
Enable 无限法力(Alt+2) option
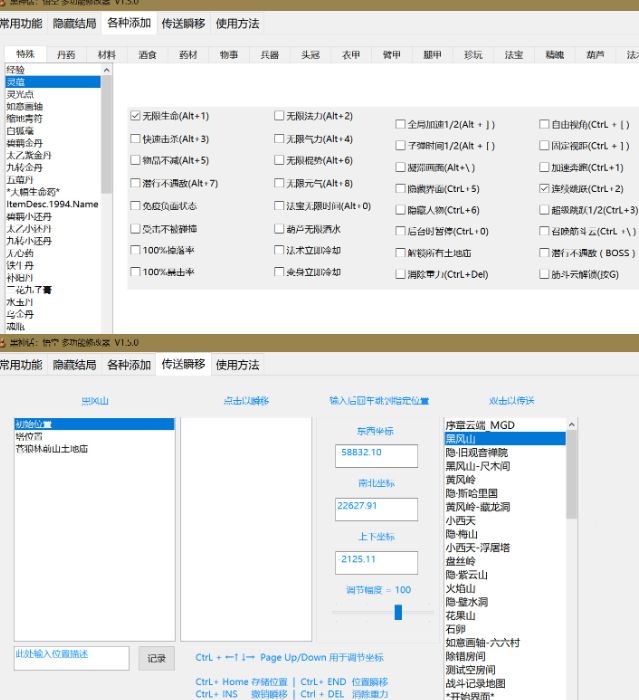[x=279, y=116]
